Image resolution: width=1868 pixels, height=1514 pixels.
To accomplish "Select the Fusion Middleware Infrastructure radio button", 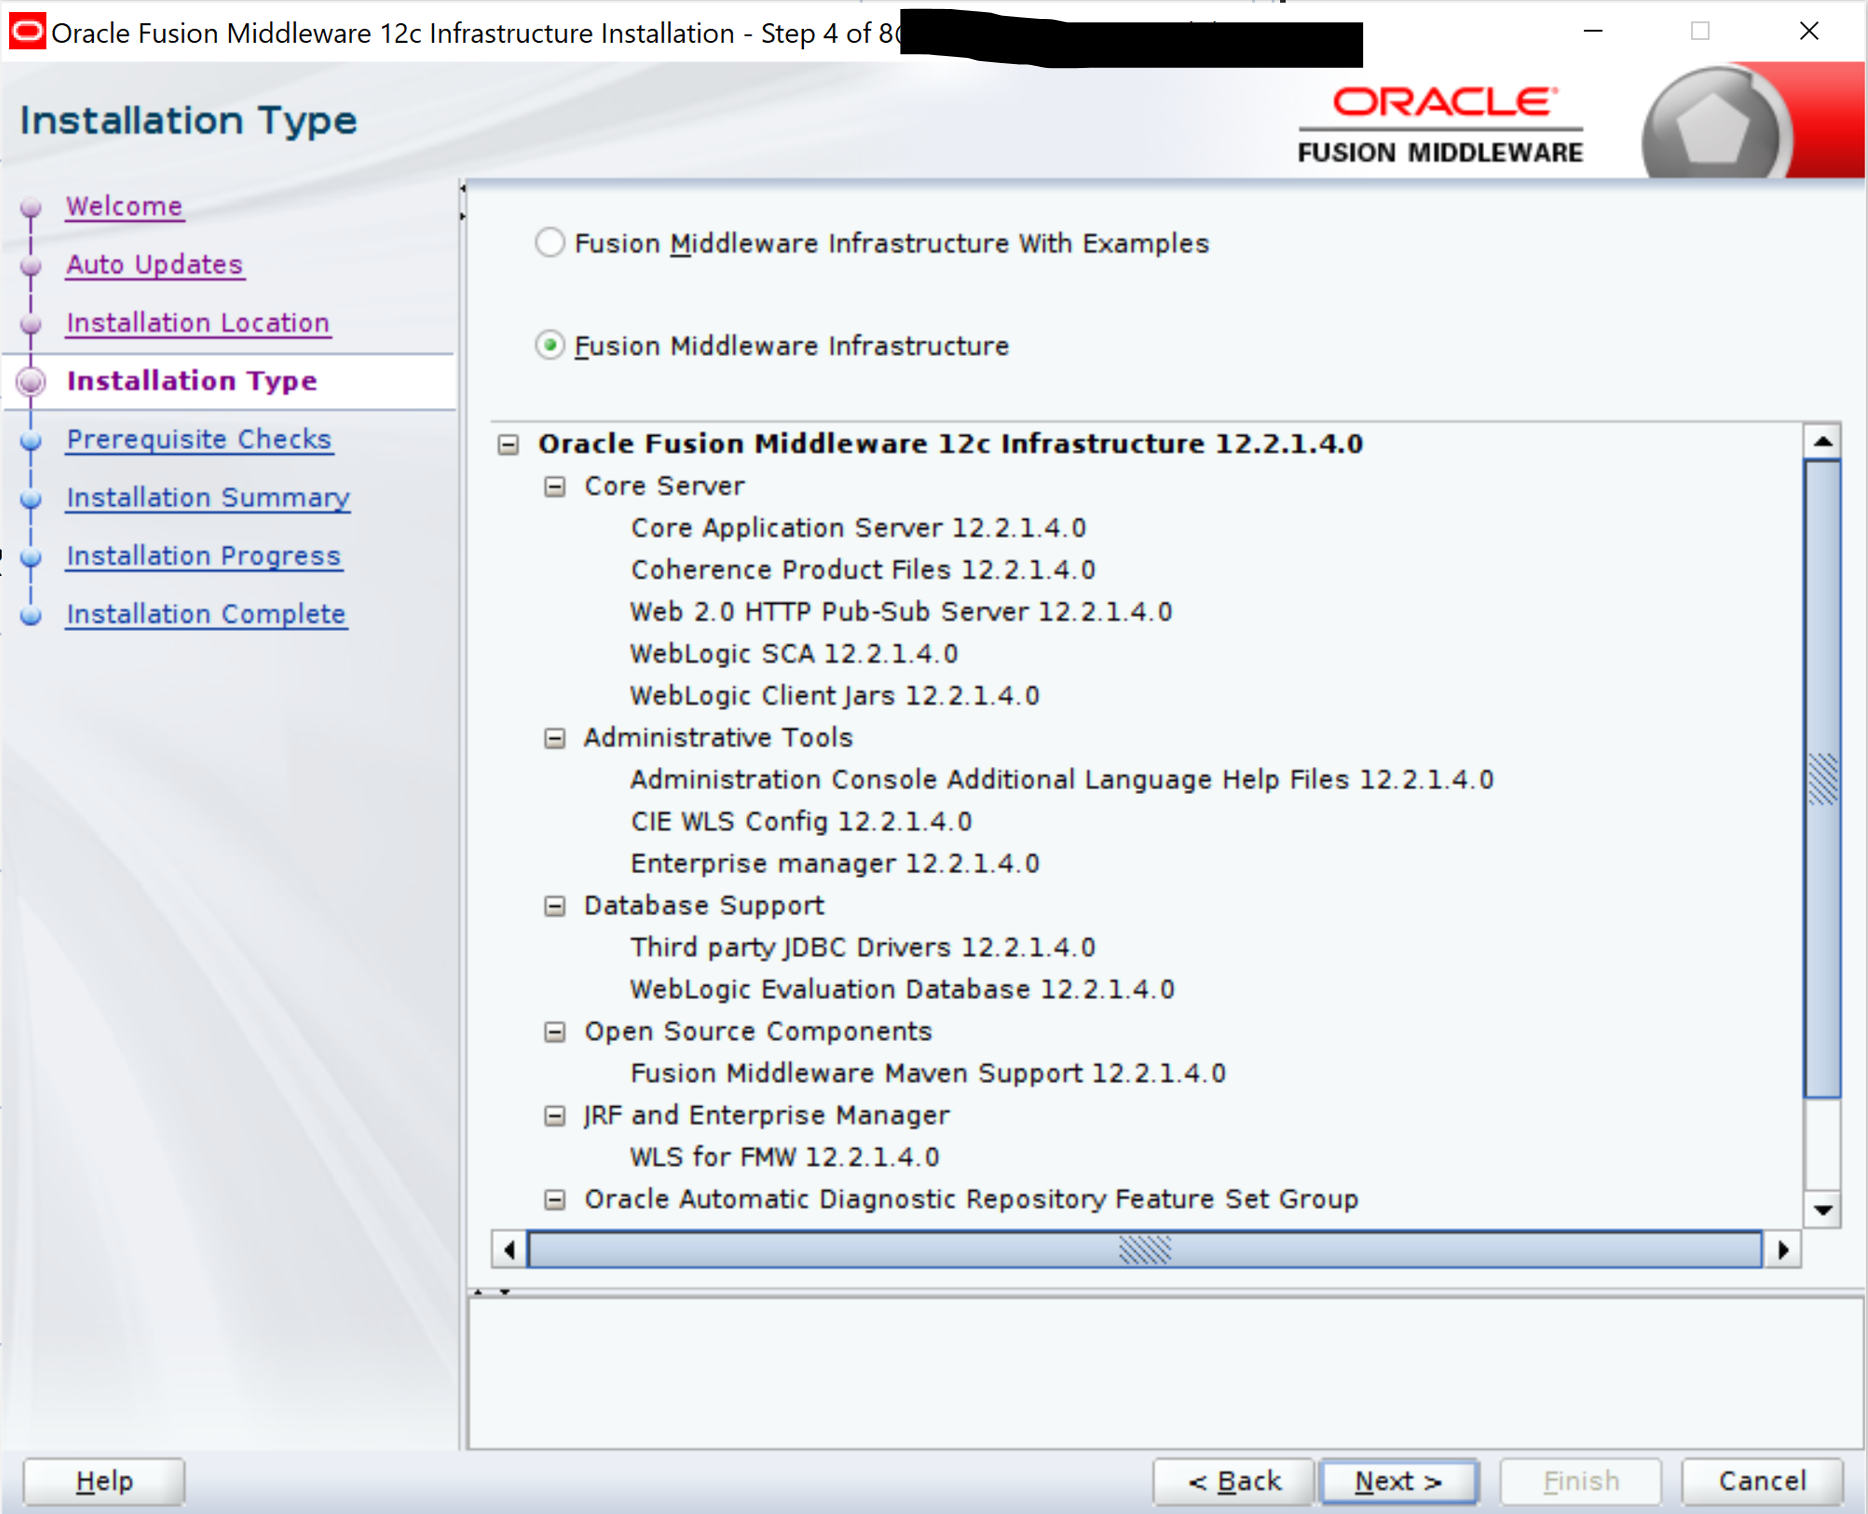I will coord(550,345).
